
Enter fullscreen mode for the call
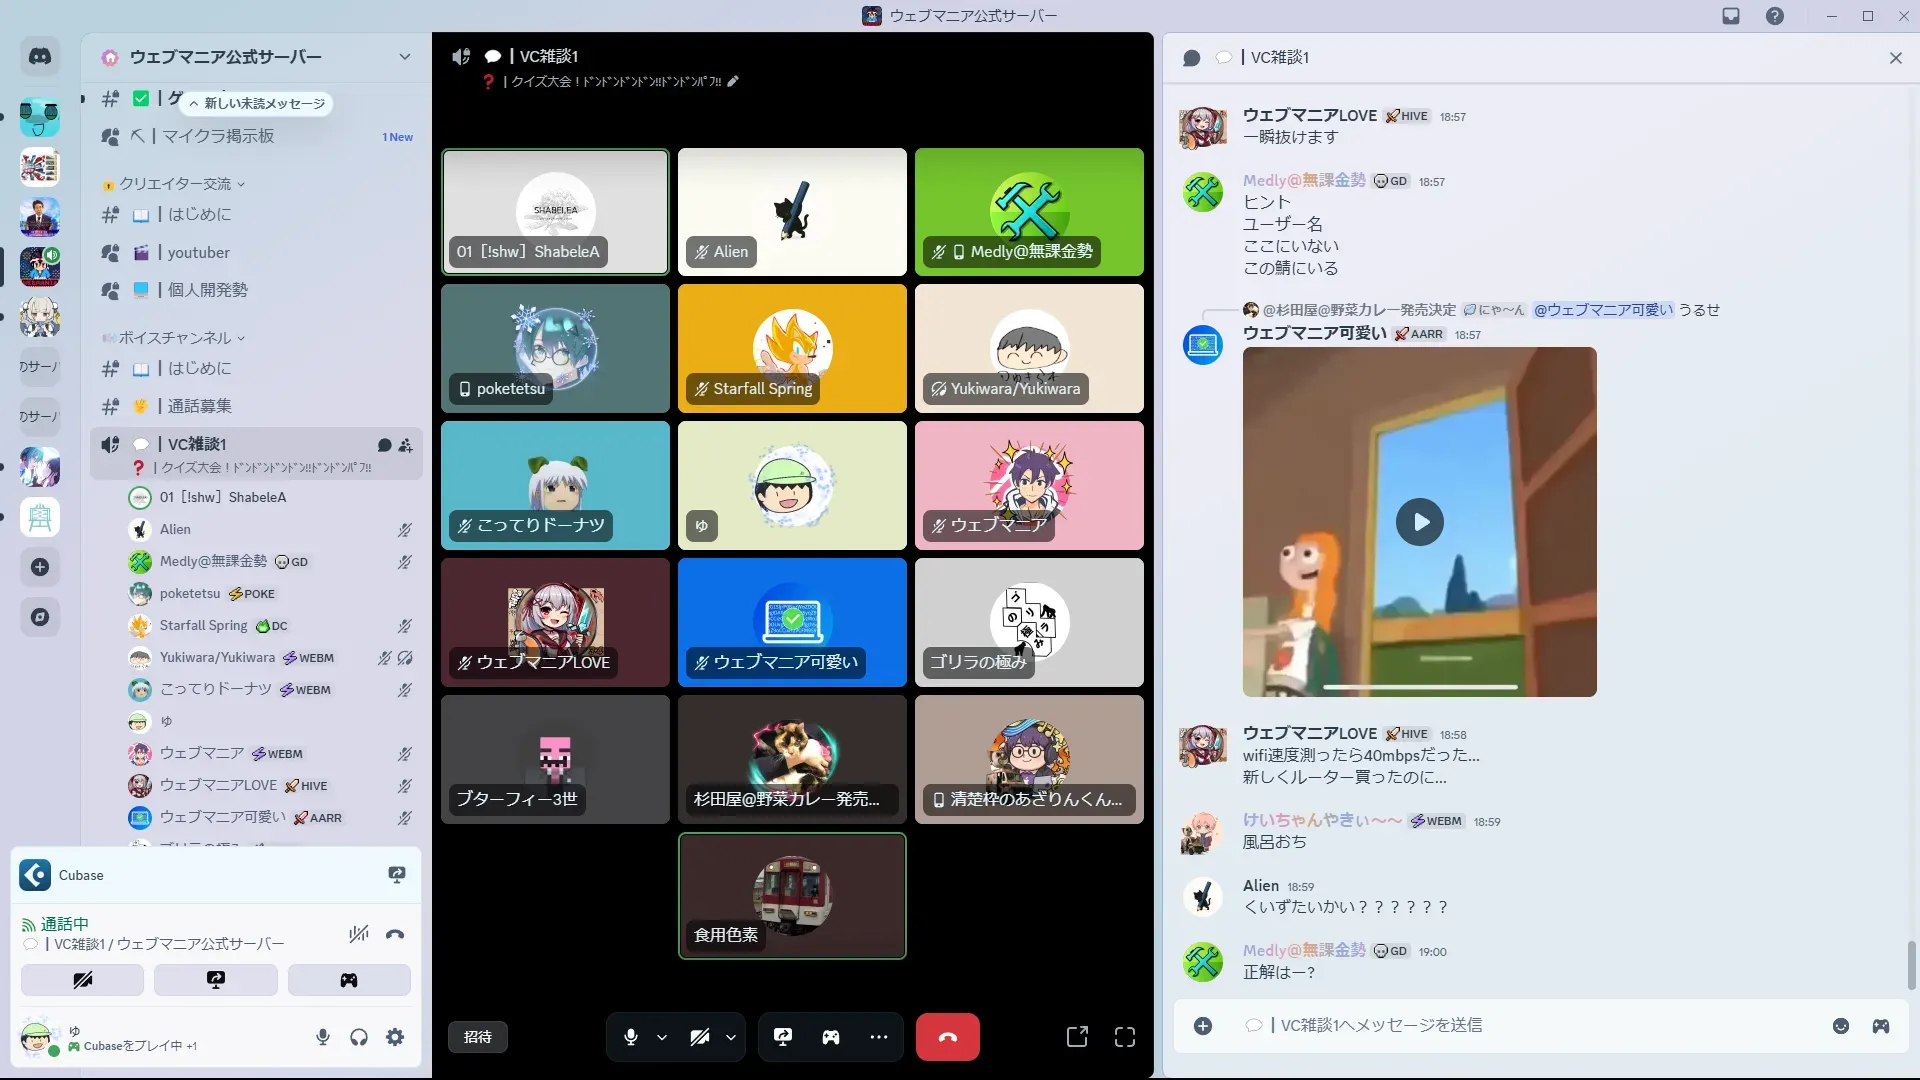[1124, 1037]
